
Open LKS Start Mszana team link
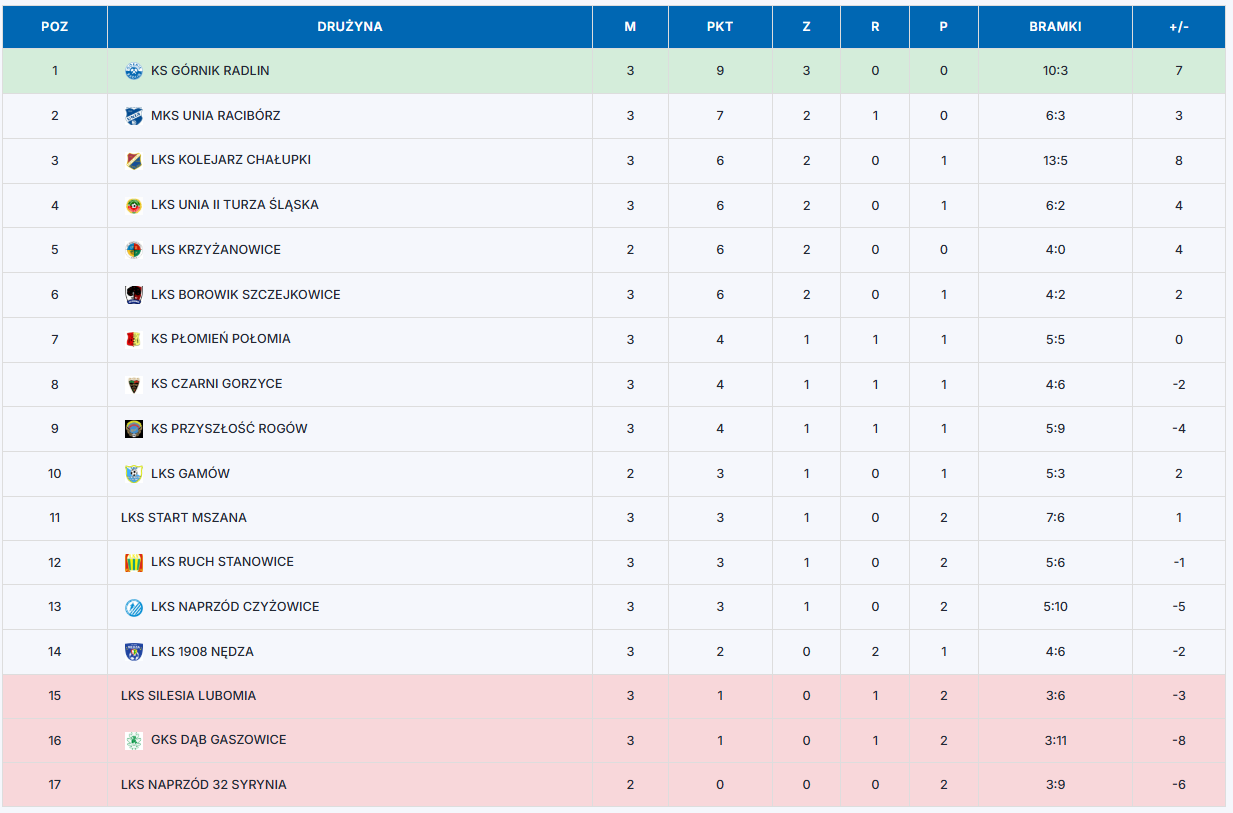184,518
